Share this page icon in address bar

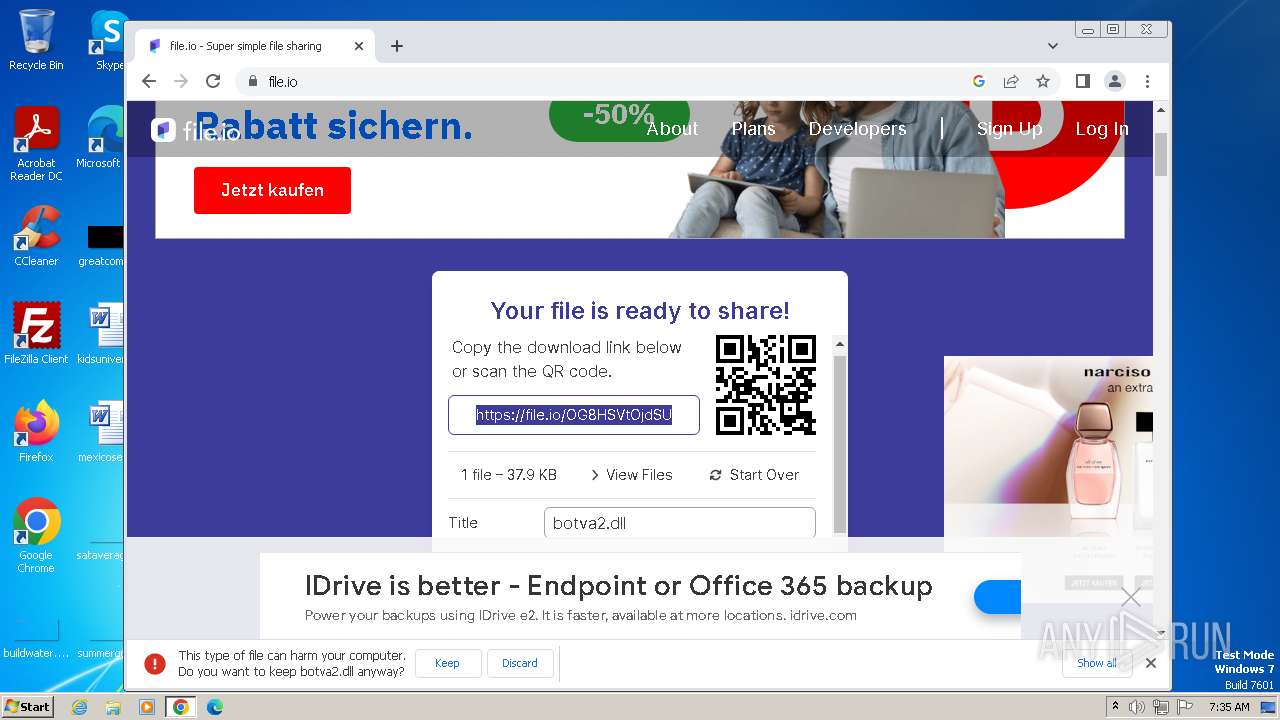(1011, 81)
